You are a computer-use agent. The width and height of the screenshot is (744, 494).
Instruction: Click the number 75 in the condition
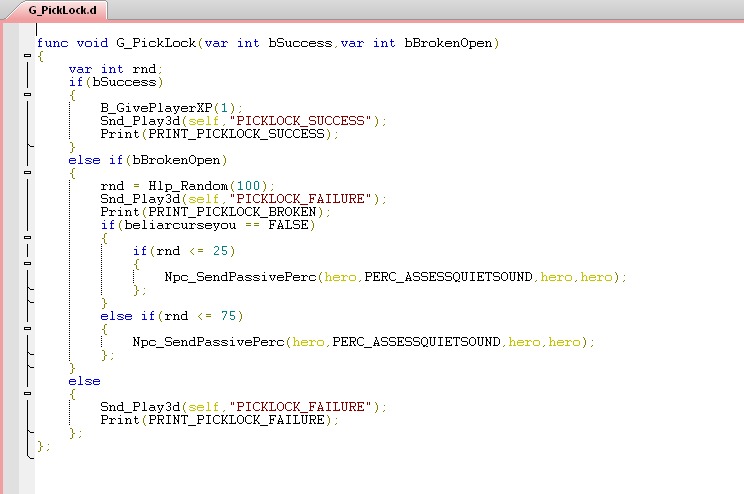[x=228, y=316]
